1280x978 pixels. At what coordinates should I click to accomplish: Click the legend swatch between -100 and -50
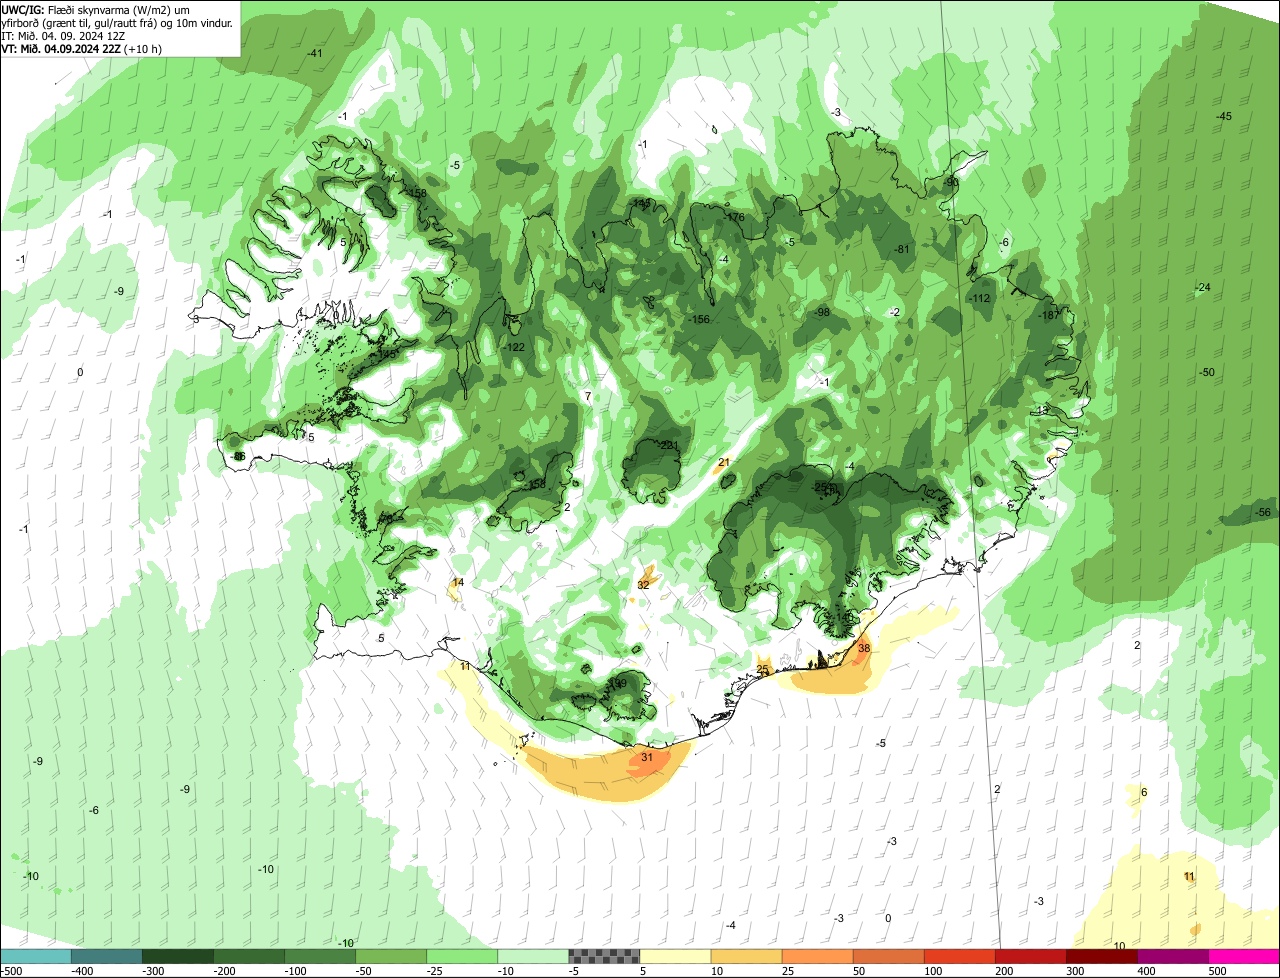click(x=320, y=956)
